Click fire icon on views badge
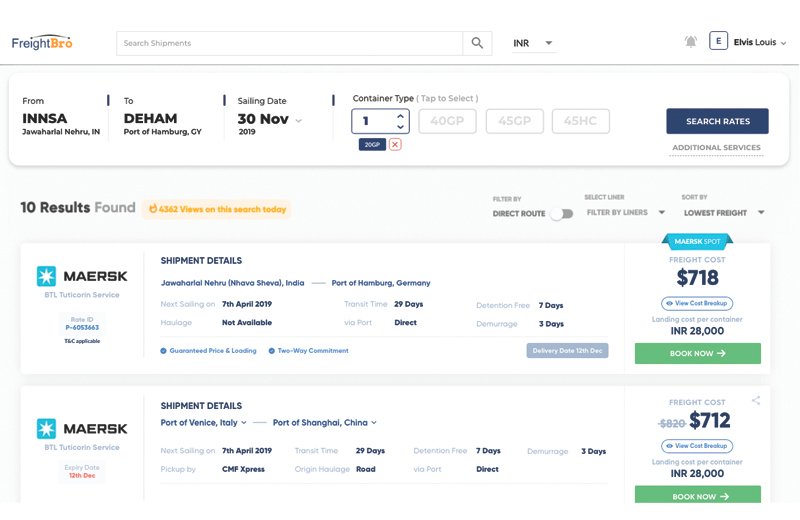Screen dimensions: 800x520 pos(153,209)
